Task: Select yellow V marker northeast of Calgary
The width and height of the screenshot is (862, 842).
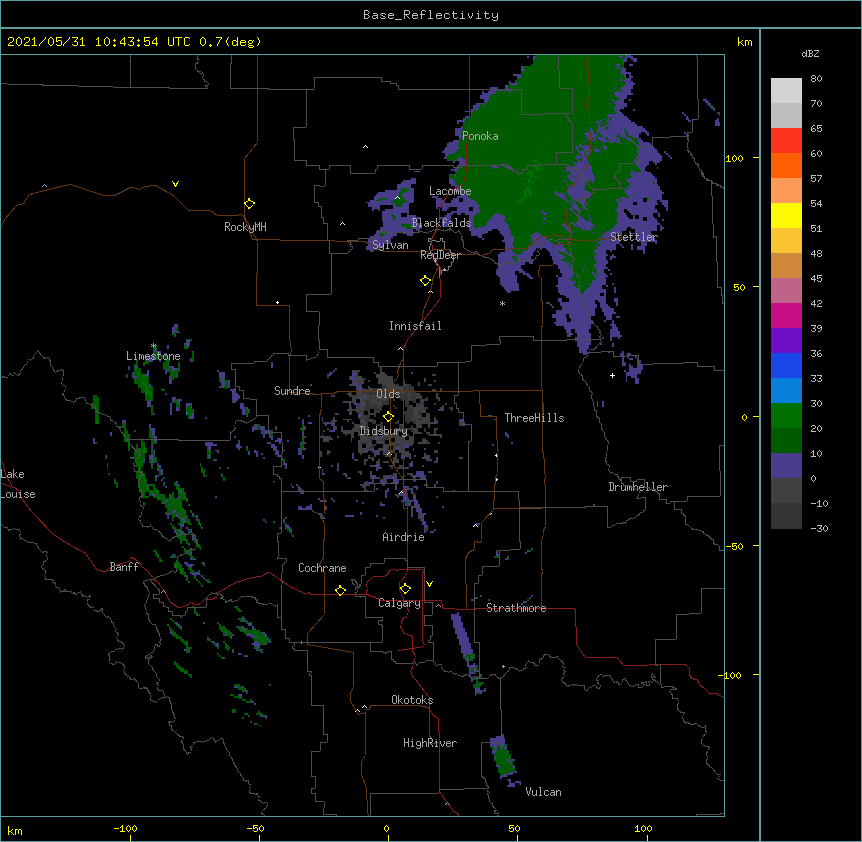Action: [x=429, y=584]
